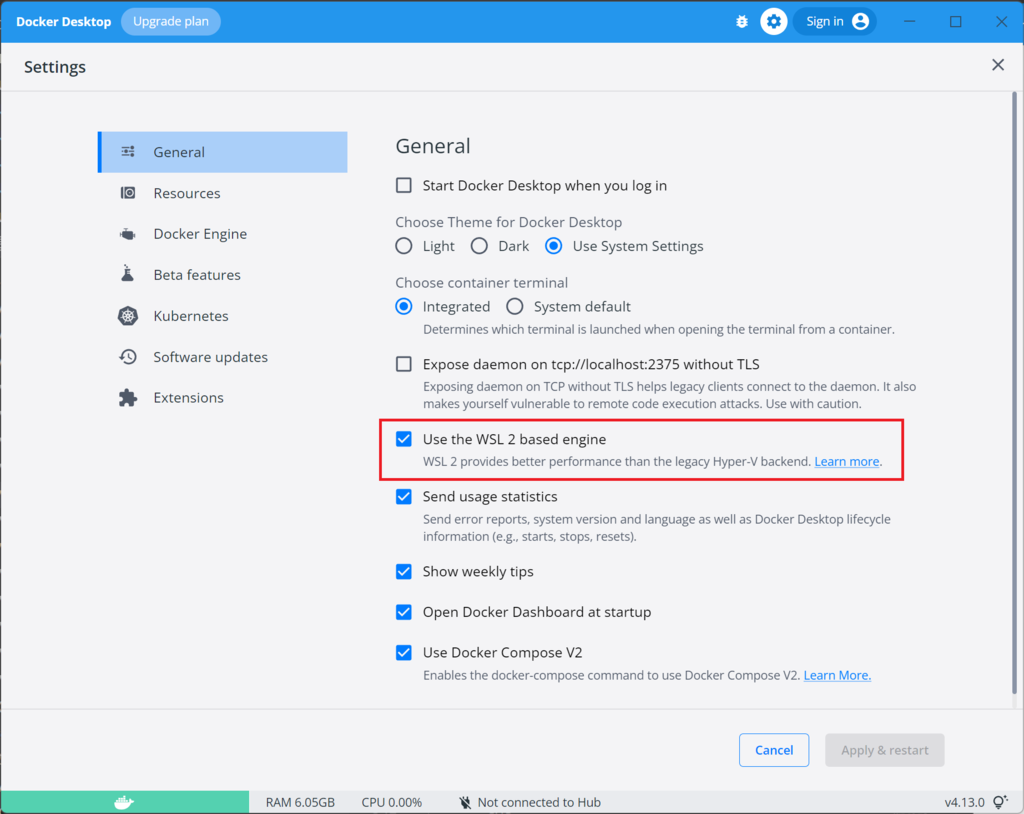This screenshot has width=1024, height=814.
Task: Click the General sliders icon in sidebar
Action: coord(128,152)
